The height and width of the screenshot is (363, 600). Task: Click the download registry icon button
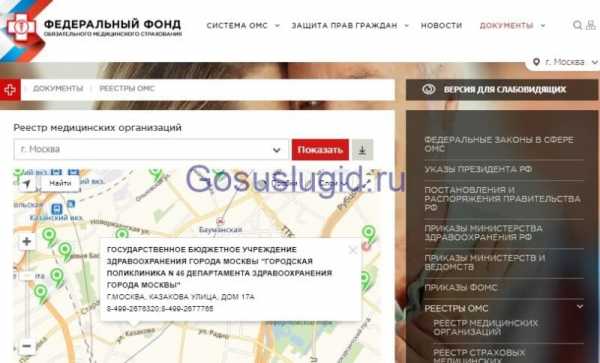coord(362,150)
